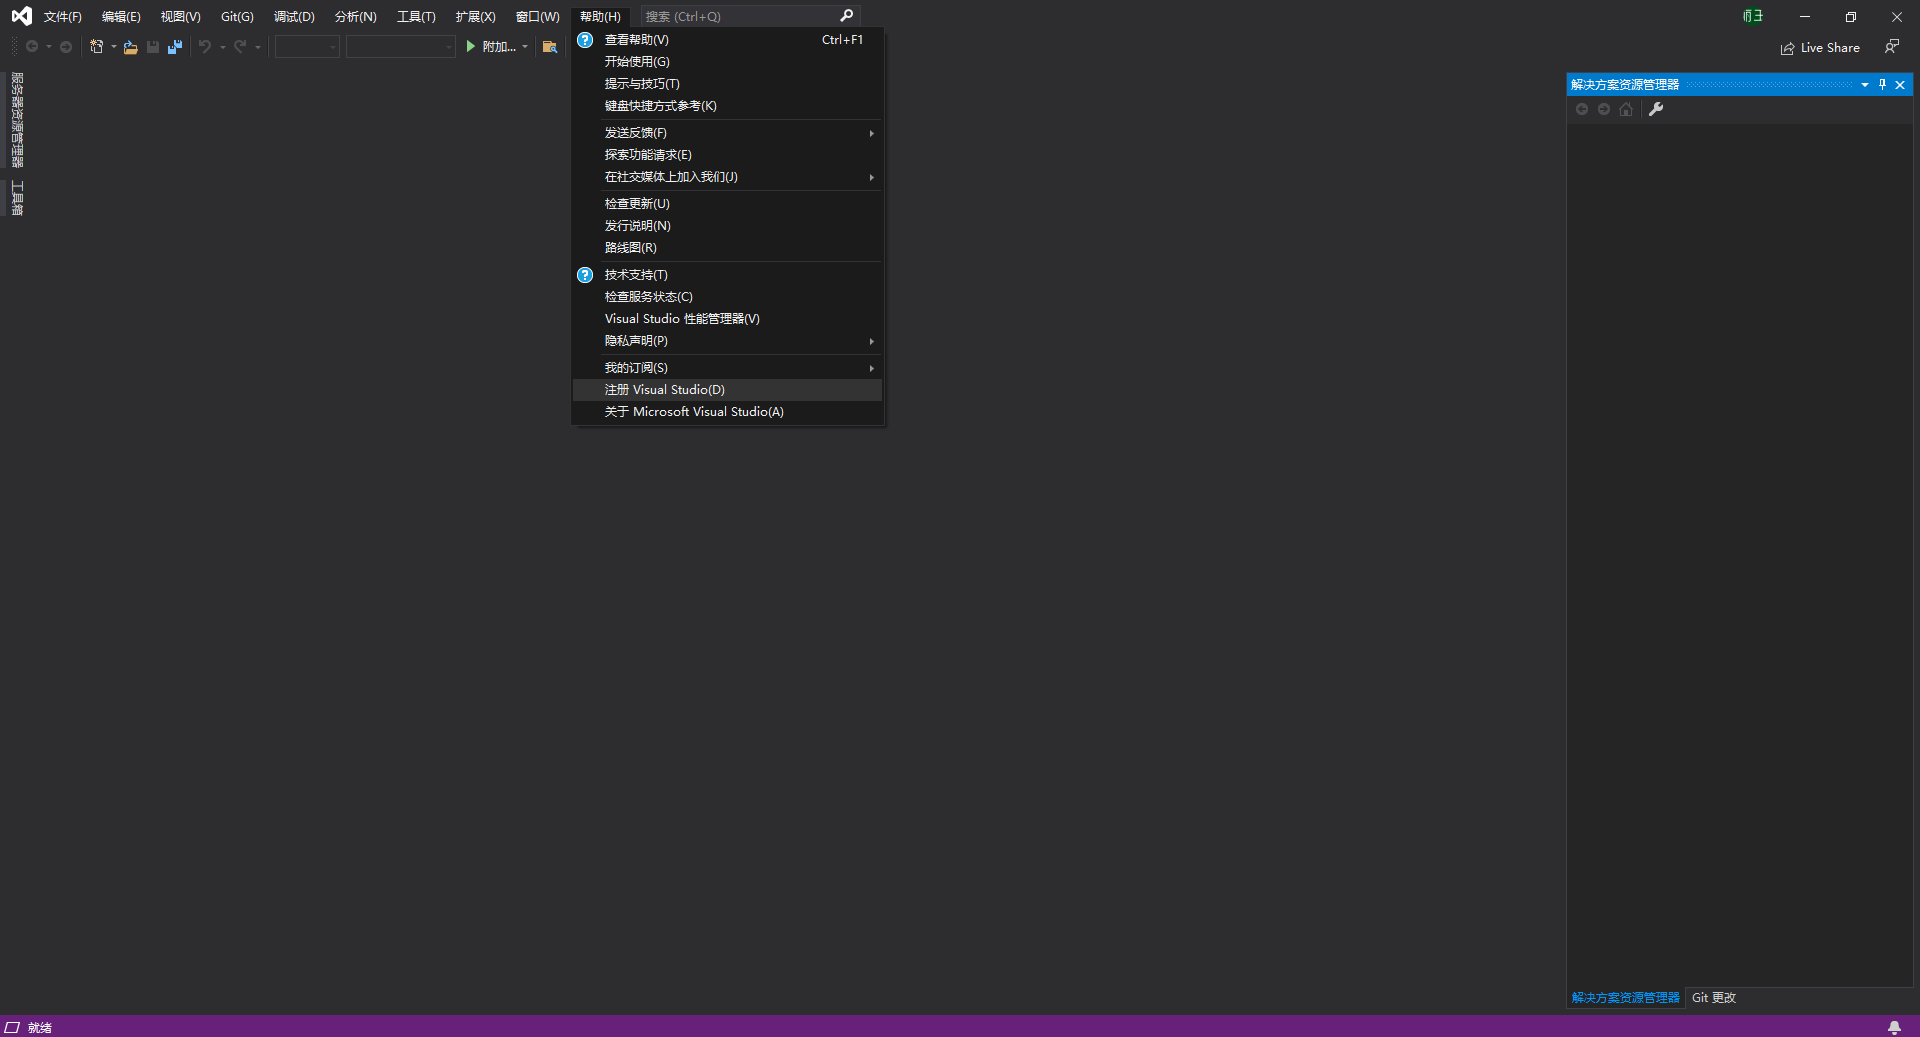Focus the 搜索 (Ctrl+Q) search box
Image resolution: width=1920 pixels, height=1037 pixels.
pyautogui.click(x=750, y=16)
